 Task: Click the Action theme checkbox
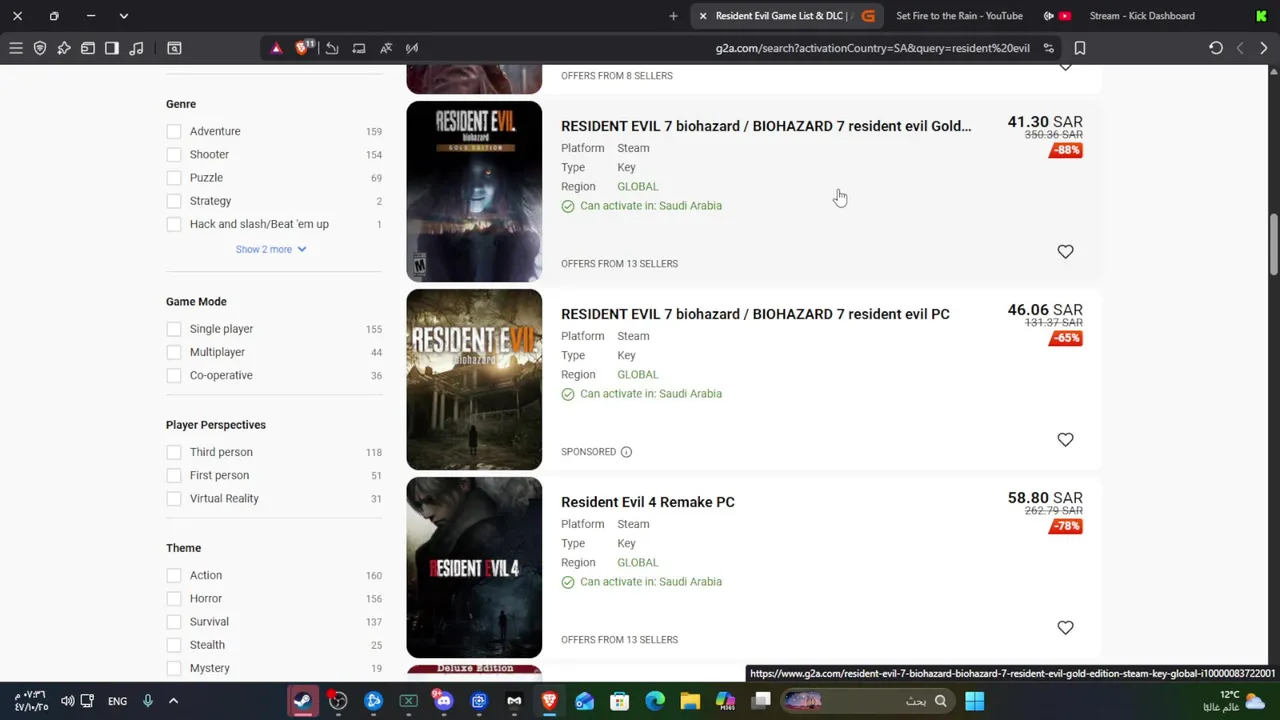174,575
